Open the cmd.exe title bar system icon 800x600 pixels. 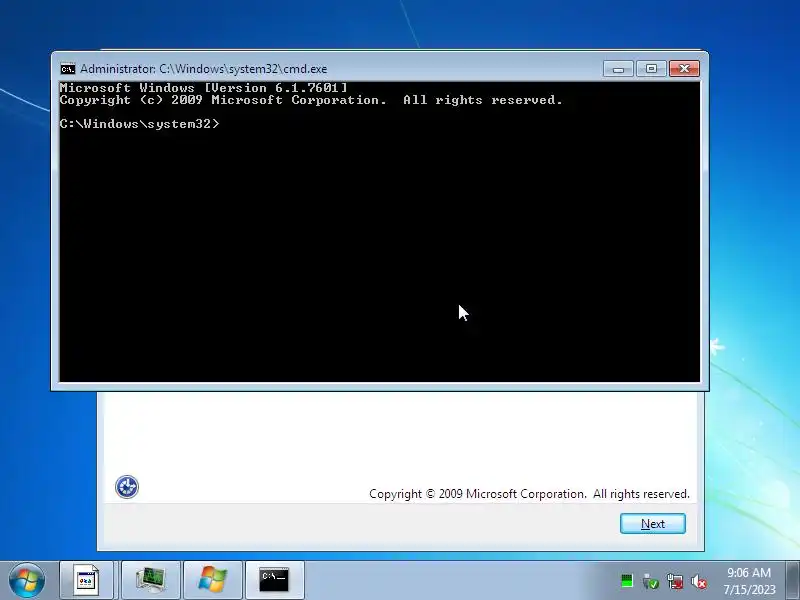click(x=67, y=69)
